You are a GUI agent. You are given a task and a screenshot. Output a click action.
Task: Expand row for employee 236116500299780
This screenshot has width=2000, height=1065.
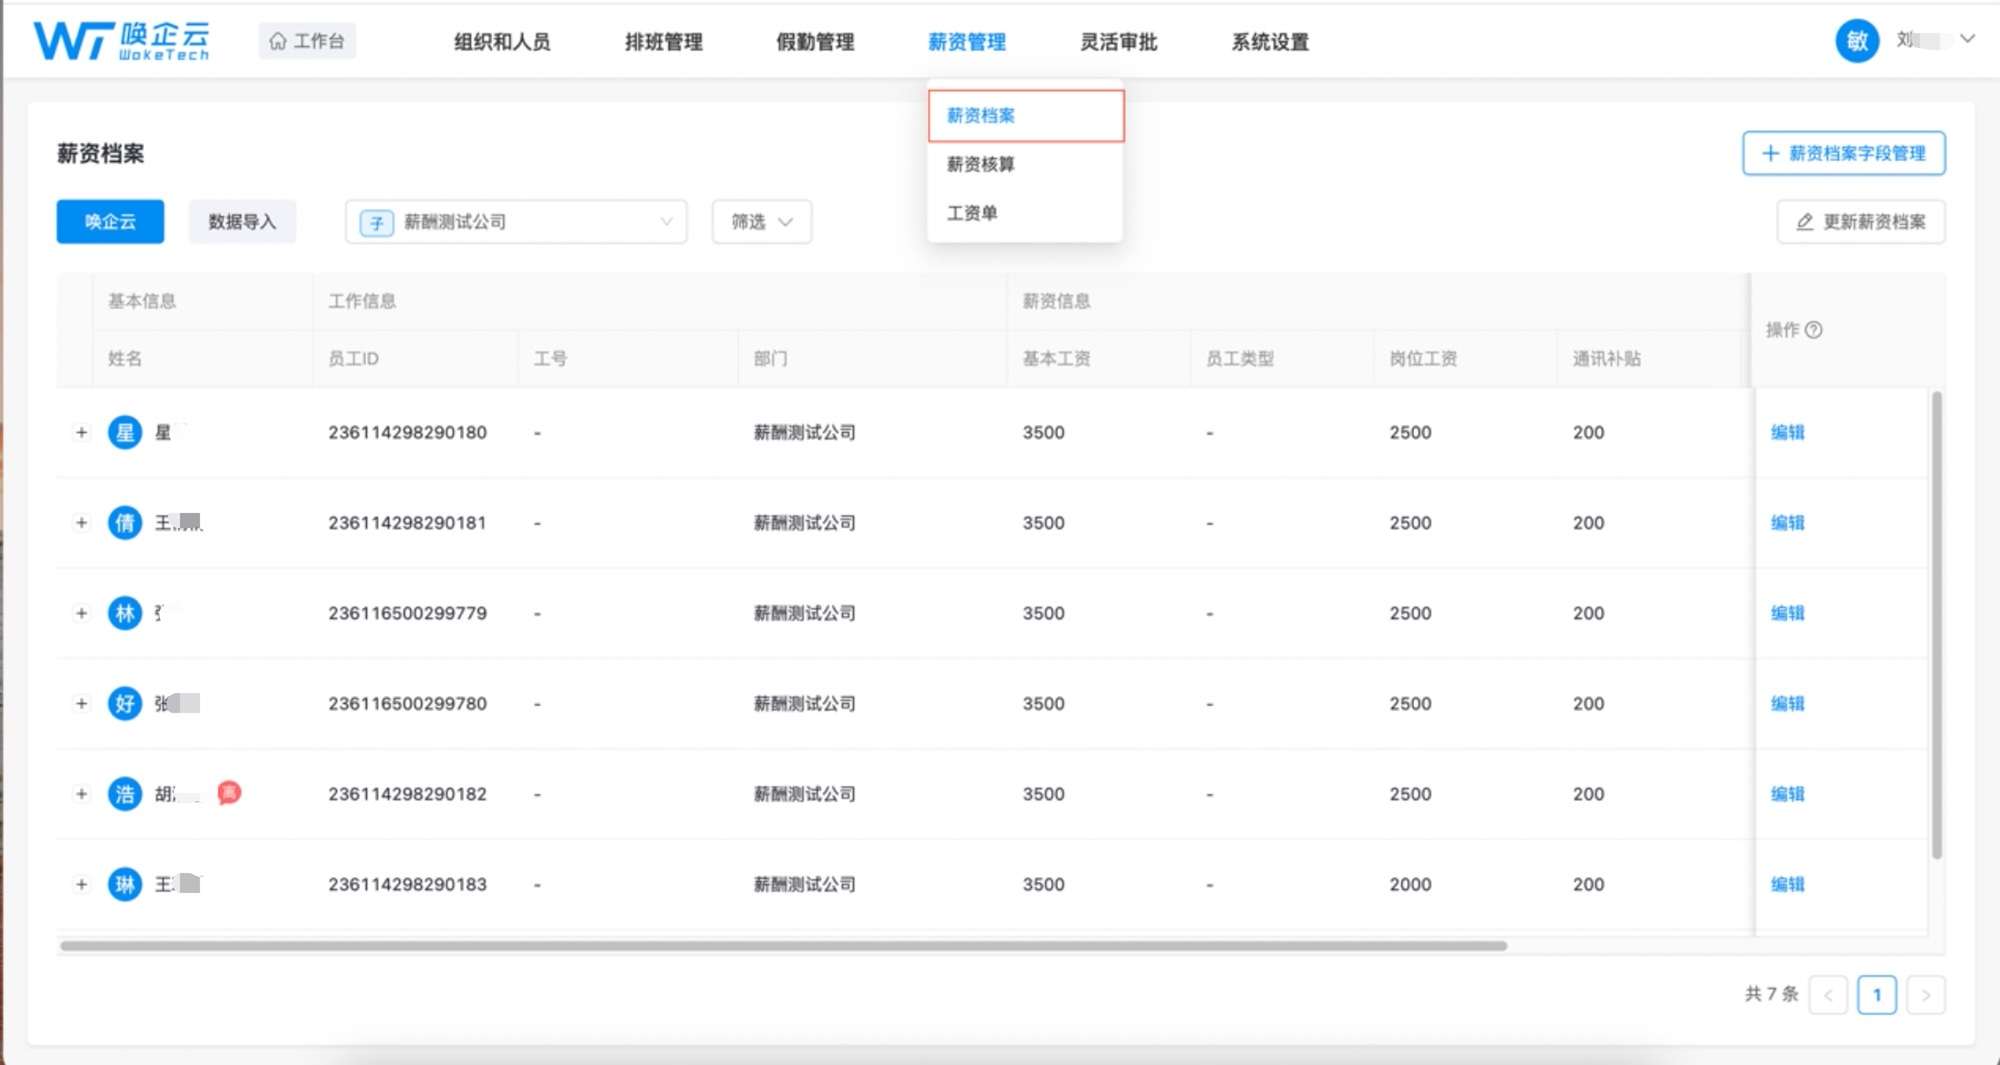point(81,704)
